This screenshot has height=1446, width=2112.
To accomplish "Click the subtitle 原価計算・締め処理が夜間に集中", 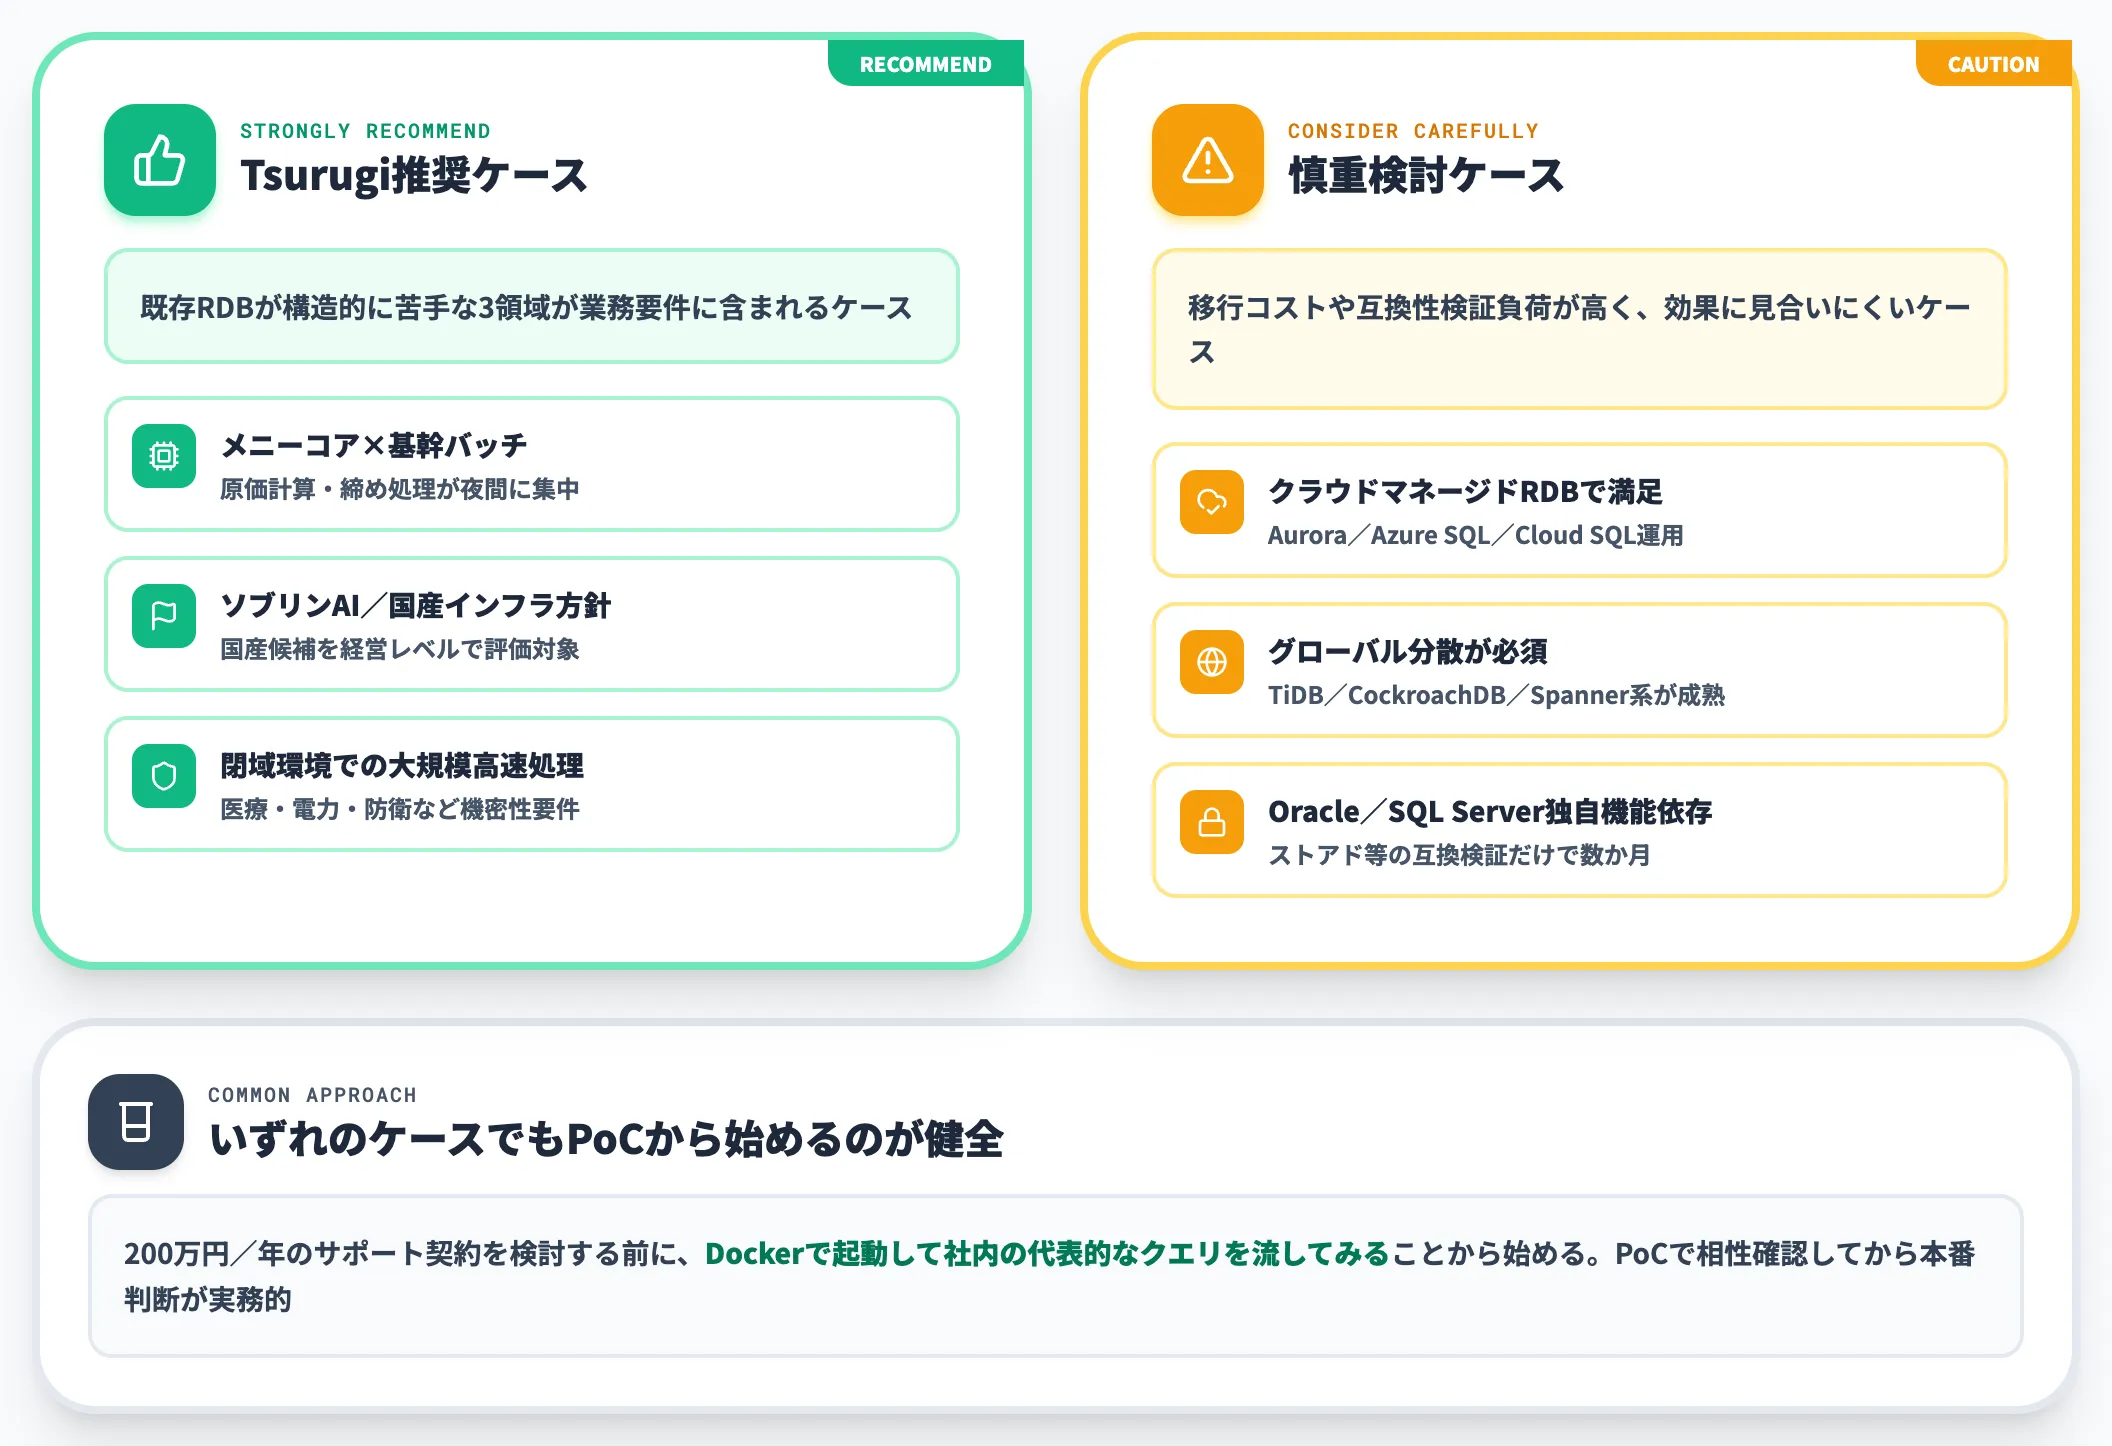I will [x=400, y=489].
